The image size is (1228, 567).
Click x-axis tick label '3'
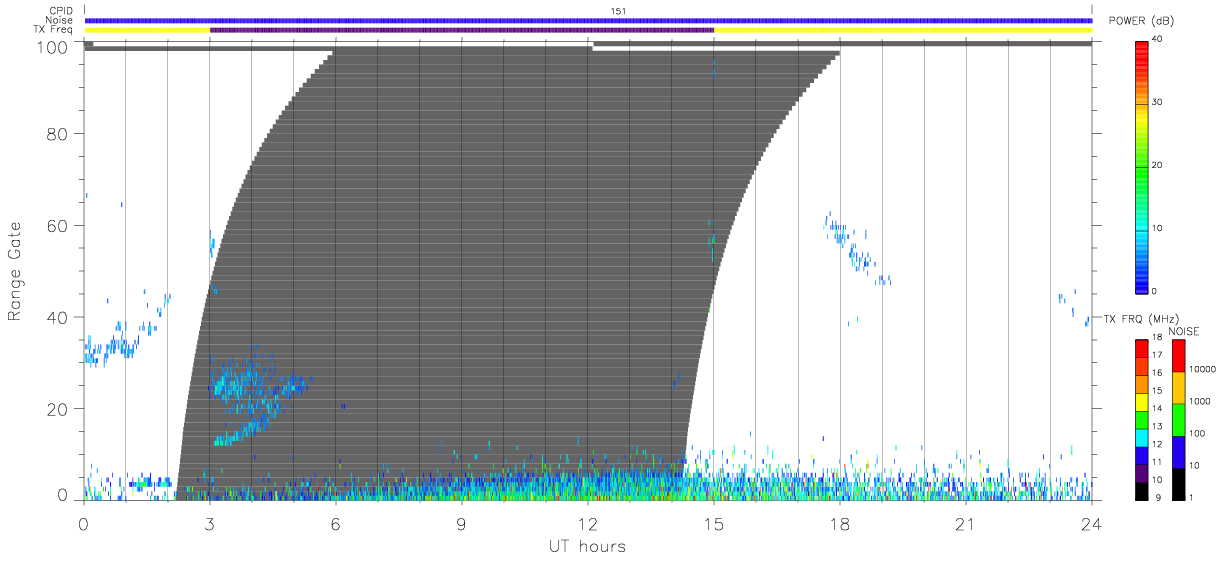click(x=209, y=523)
